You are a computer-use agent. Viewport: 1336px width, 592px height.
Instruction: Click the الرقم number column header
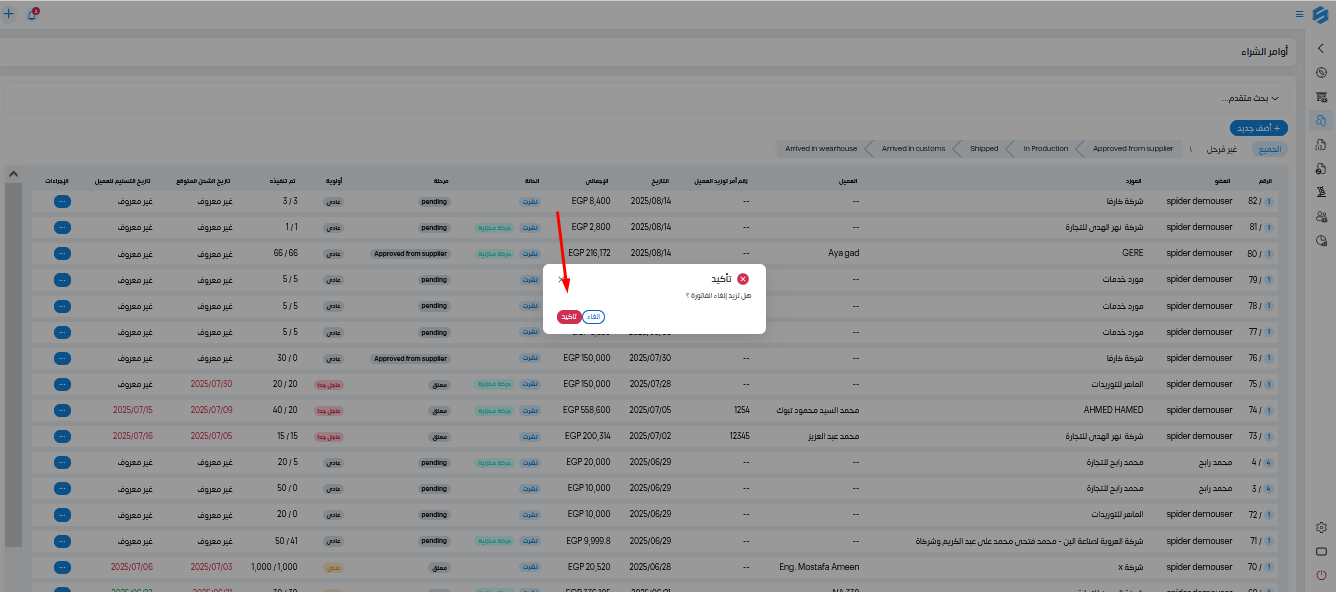click(x=1266, y=181)
